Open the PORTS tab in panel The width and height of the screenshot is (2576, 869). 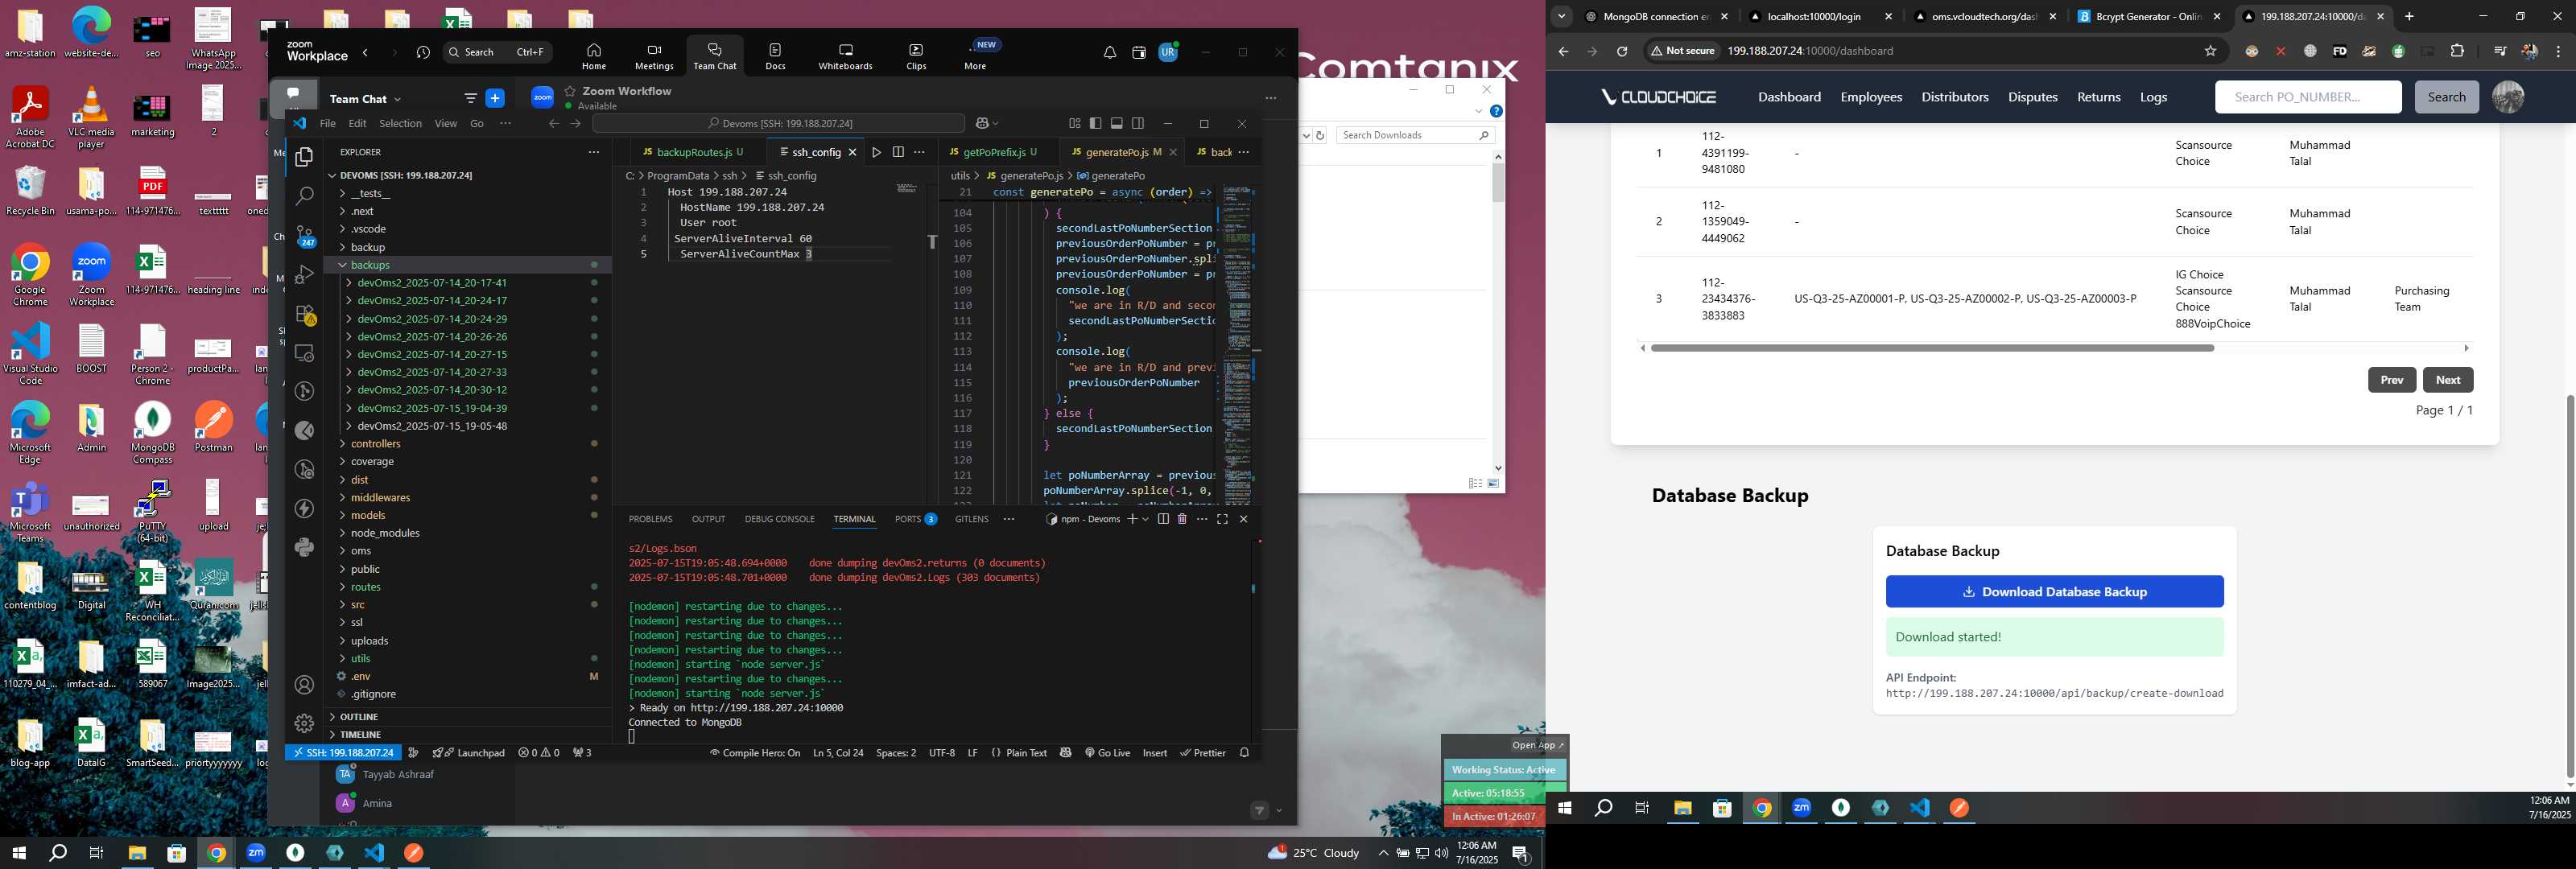915,519
